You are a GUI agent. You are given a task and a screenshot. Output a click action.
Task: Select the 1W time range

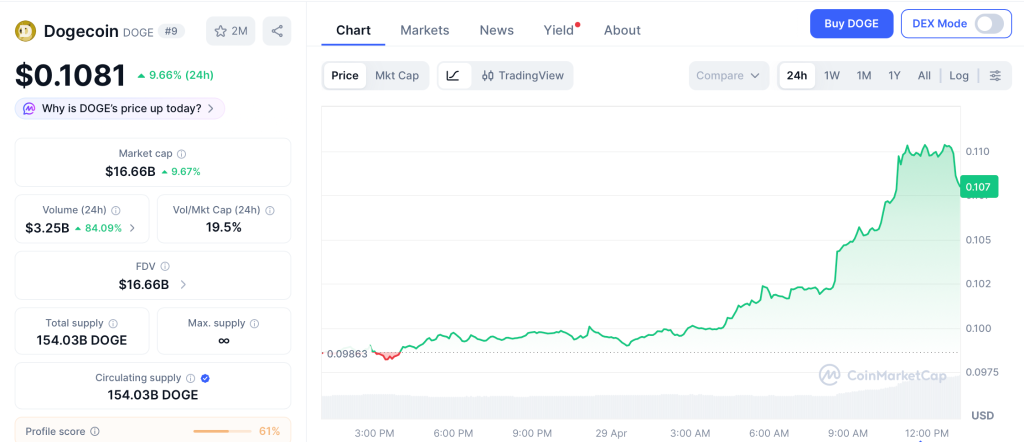831,76
